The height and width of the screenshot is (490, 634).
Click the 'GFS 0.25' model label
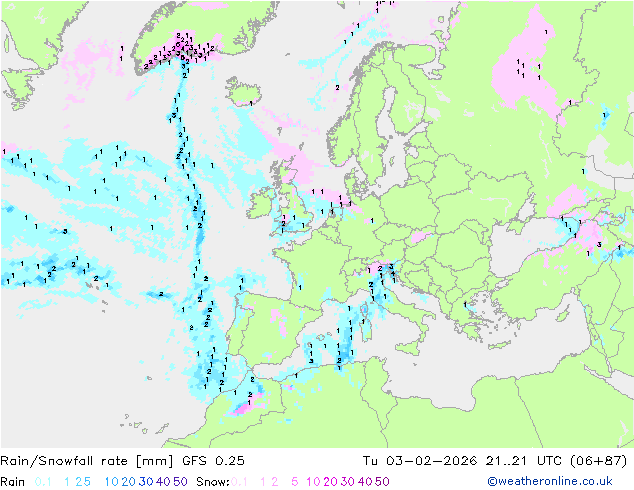pos(213,461)
